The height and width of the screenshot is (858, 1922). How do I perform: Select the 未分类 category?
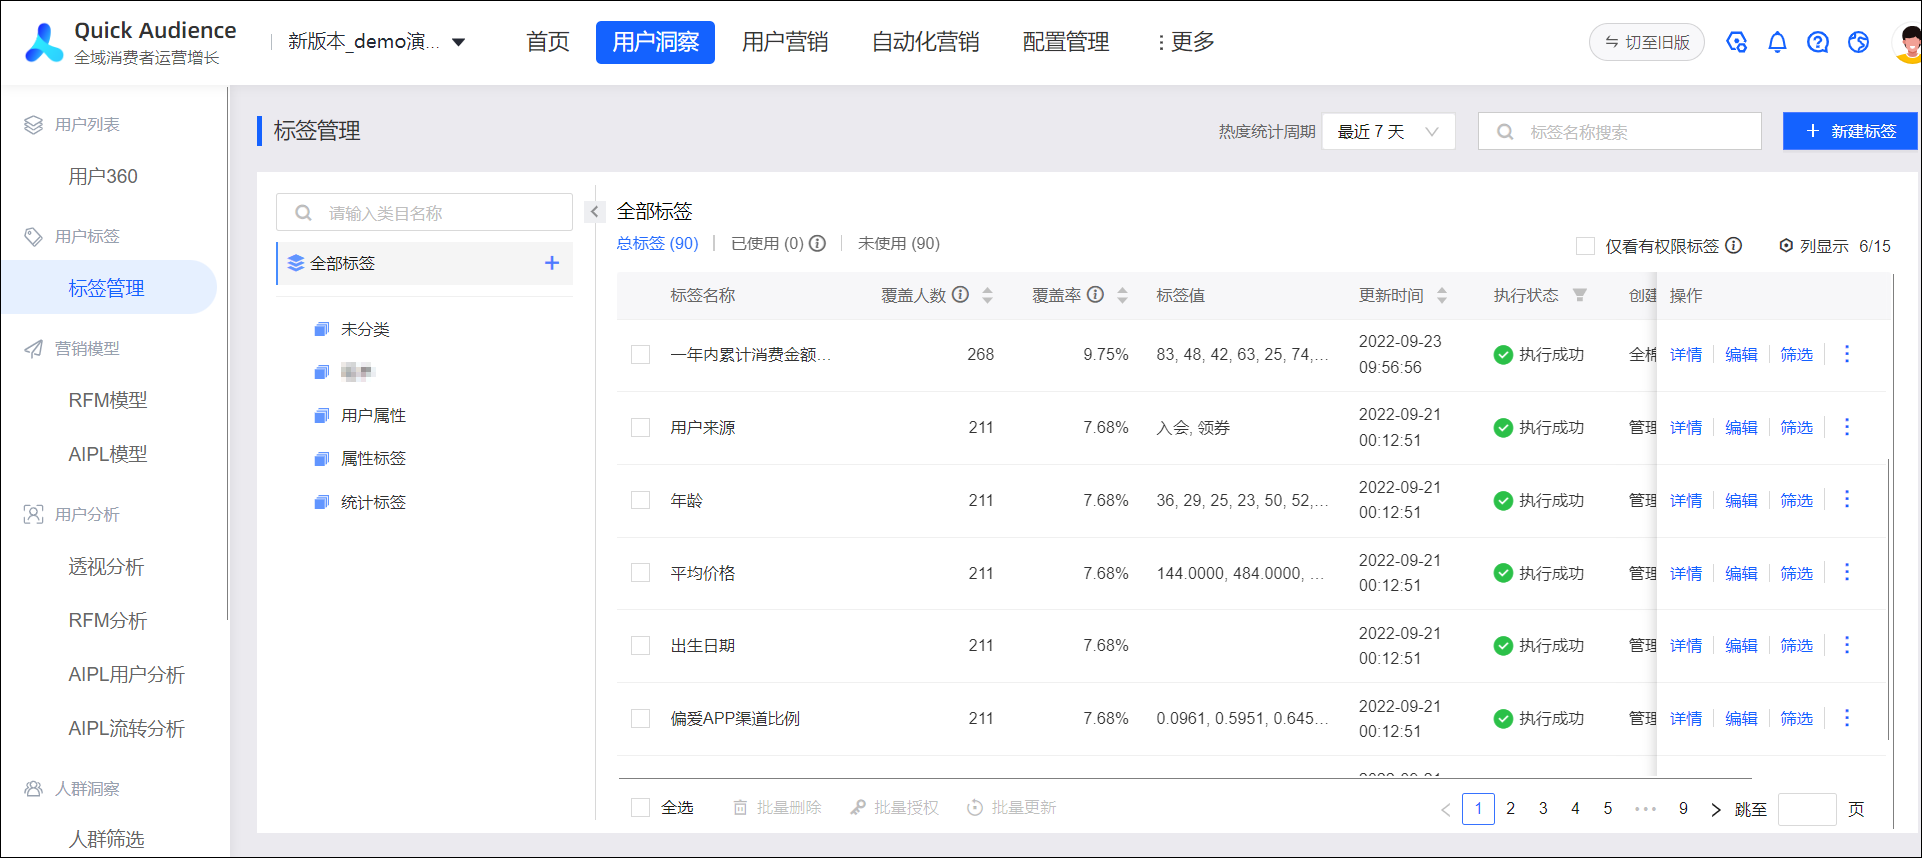pyautogui.click(x=365, y=329)
